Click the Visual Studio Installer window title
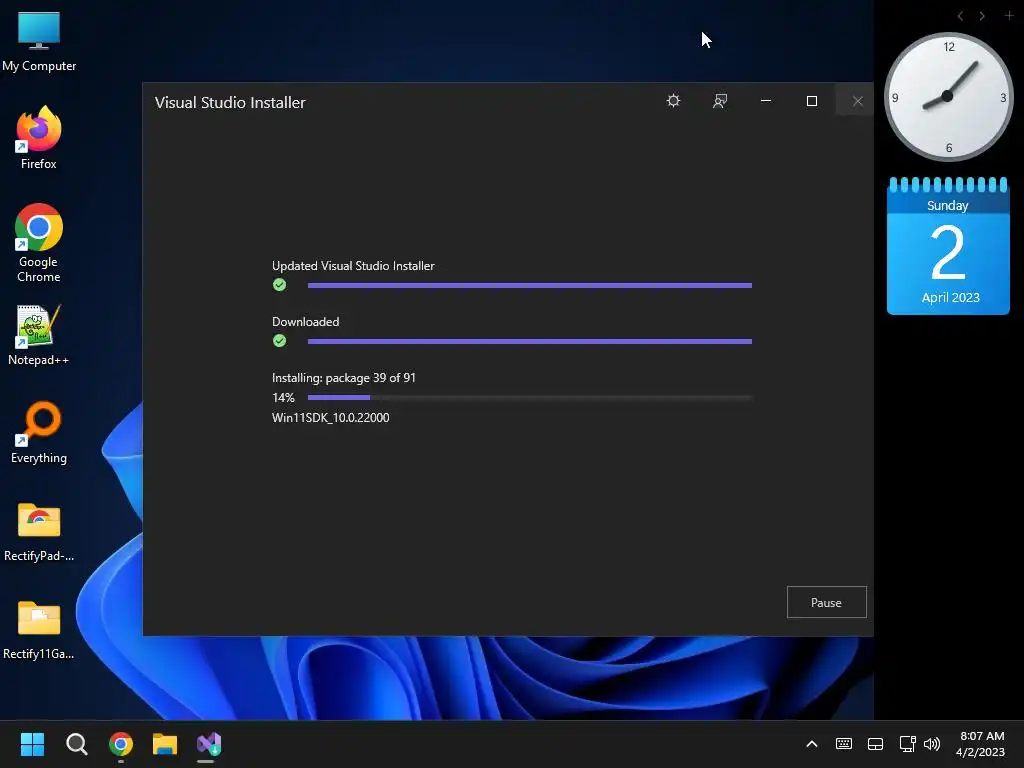1024x768 pixels. (230, 103)
